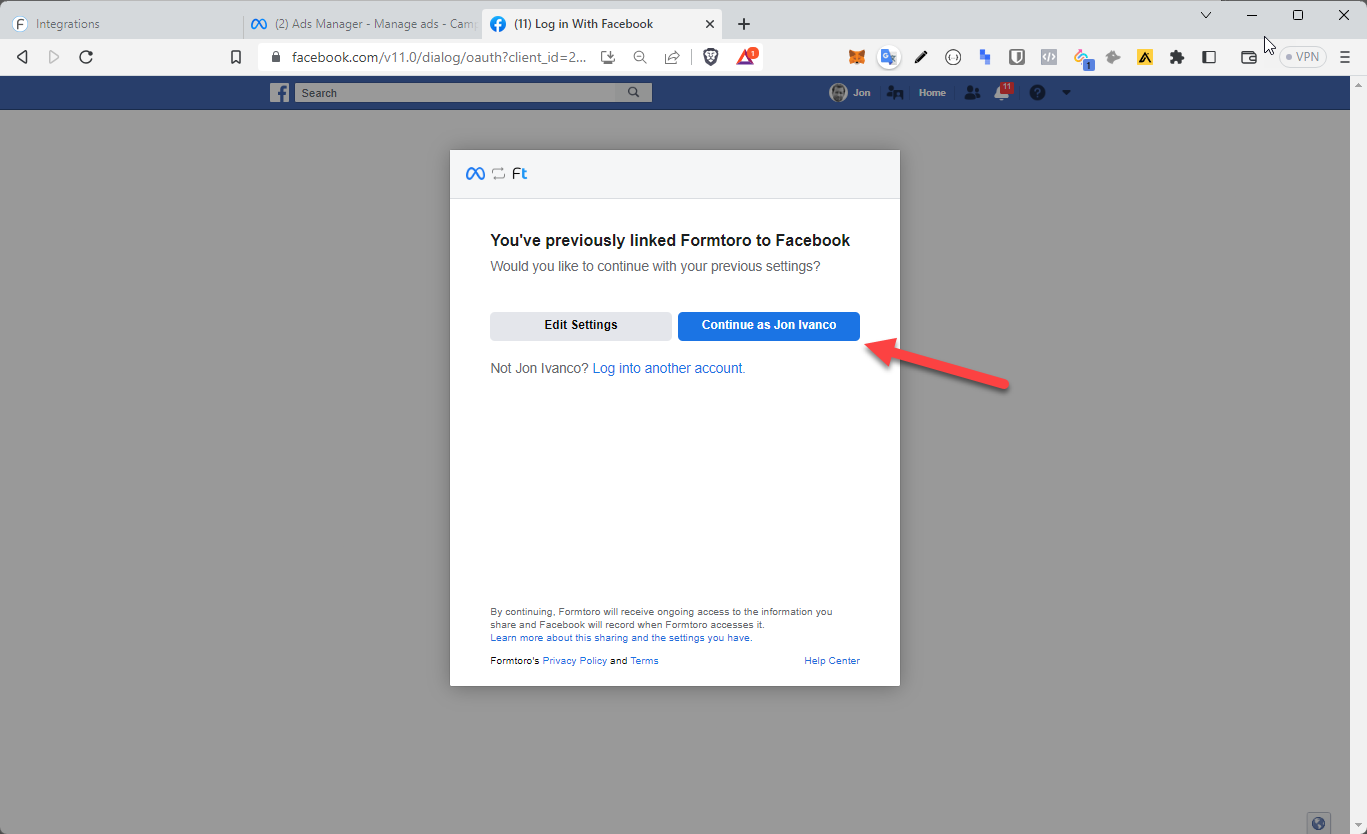Click the colorful link extension with badge
The image size is (1367, 834).
[x=1083, y=59]
